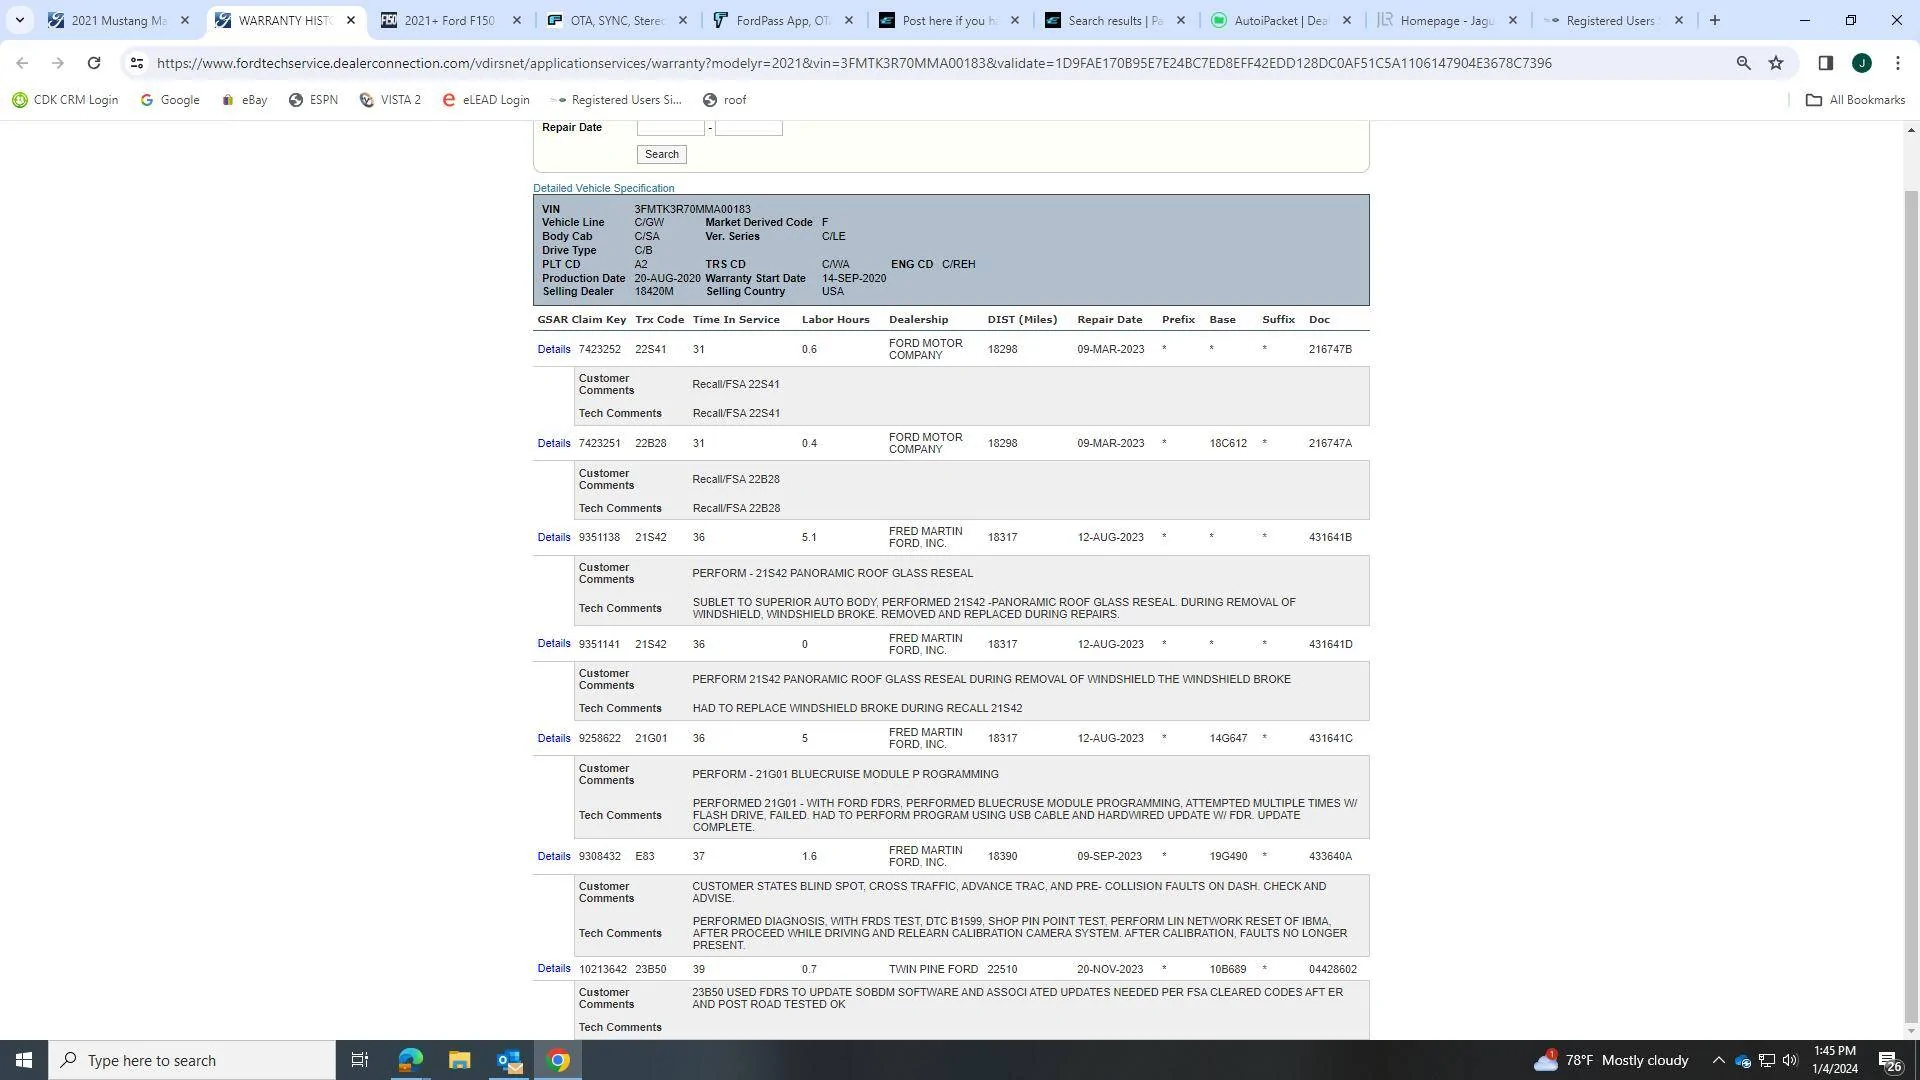
Task: Open the roof bookmark
Action: (725, 100)
